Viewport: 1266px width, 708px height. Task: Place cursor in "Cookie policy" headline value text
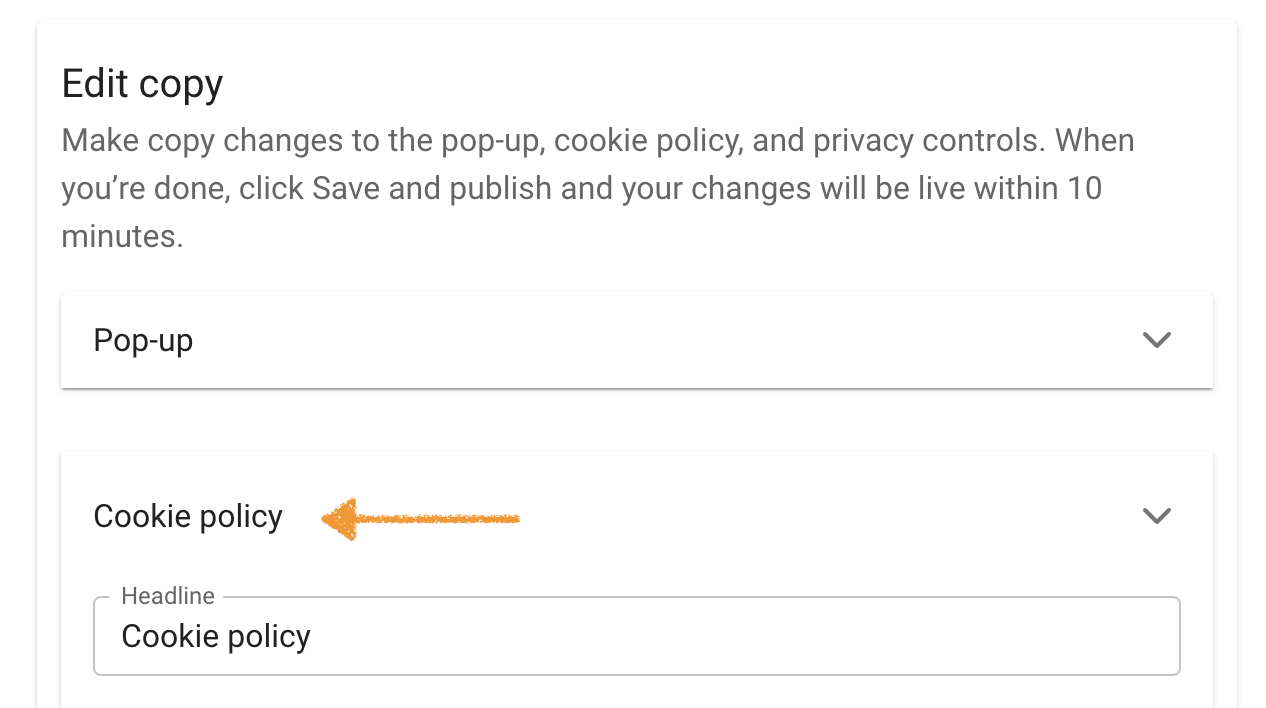click(216, 636)
